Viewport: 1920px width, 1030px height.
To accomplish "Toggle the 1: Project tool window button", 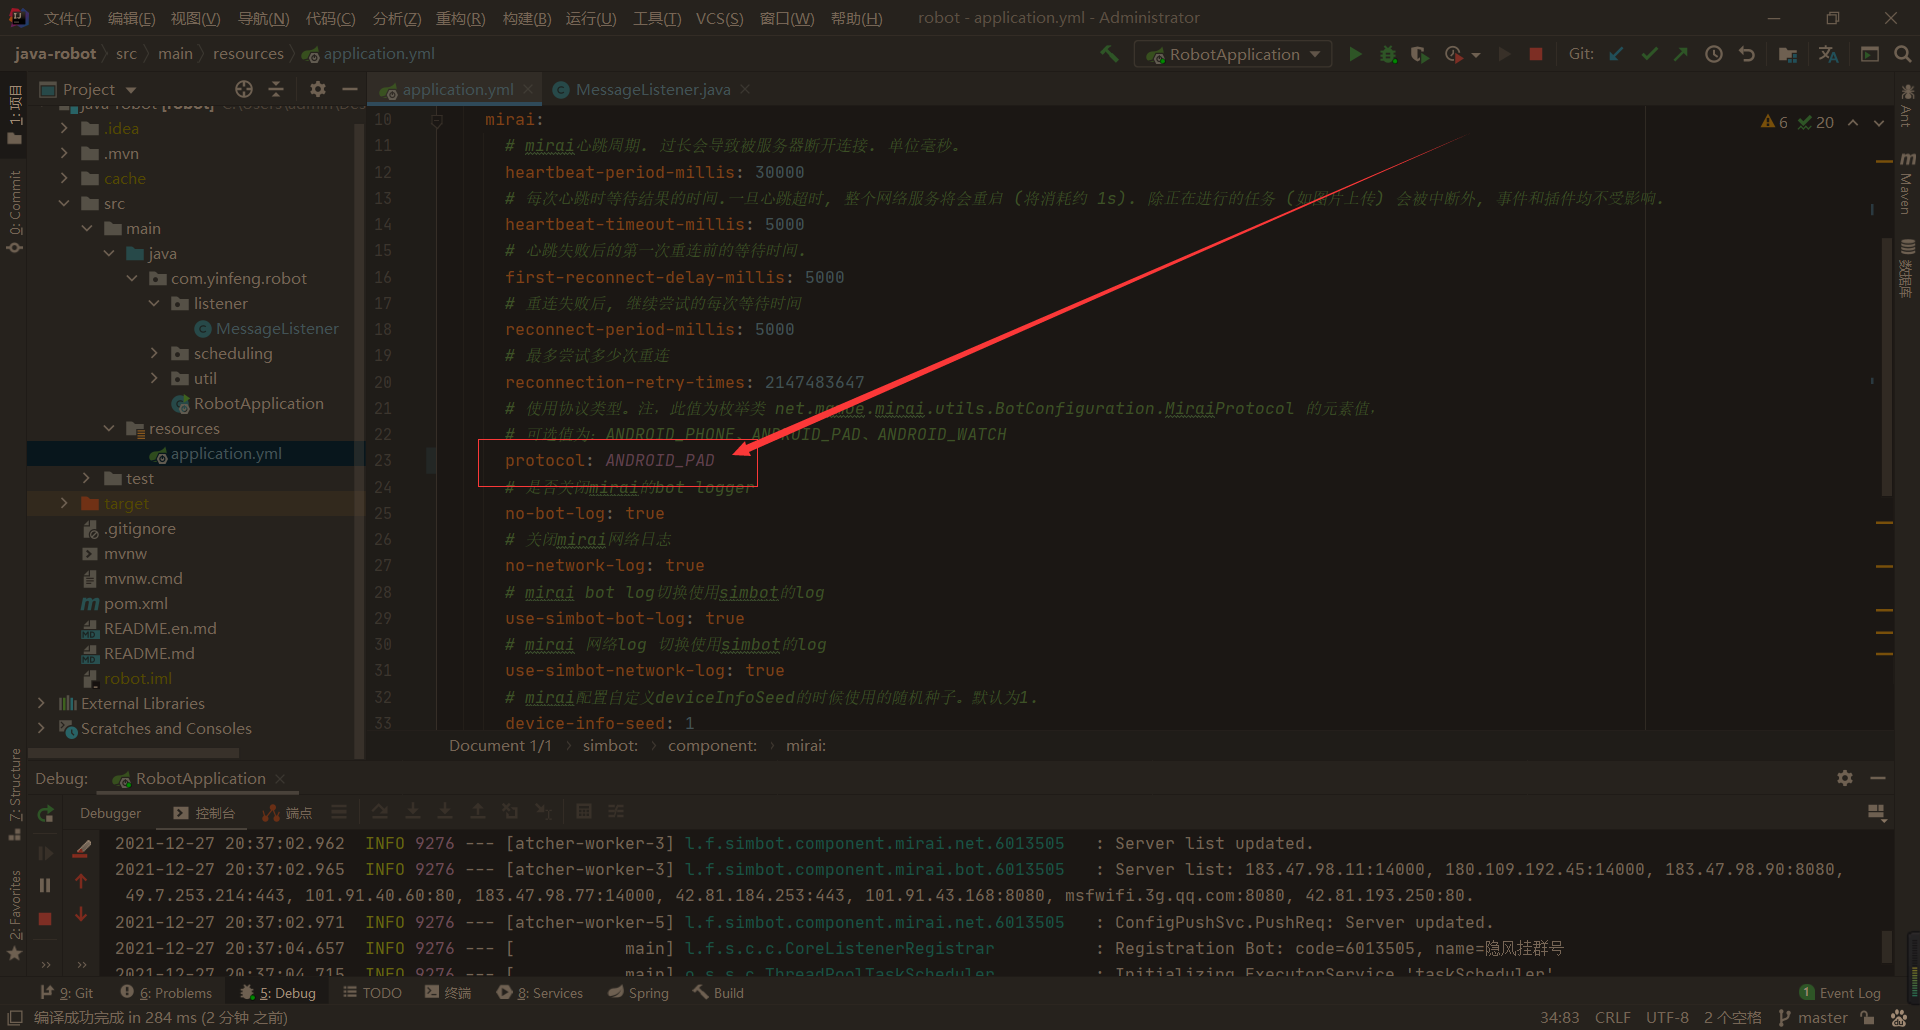I will tap(14, 114).
